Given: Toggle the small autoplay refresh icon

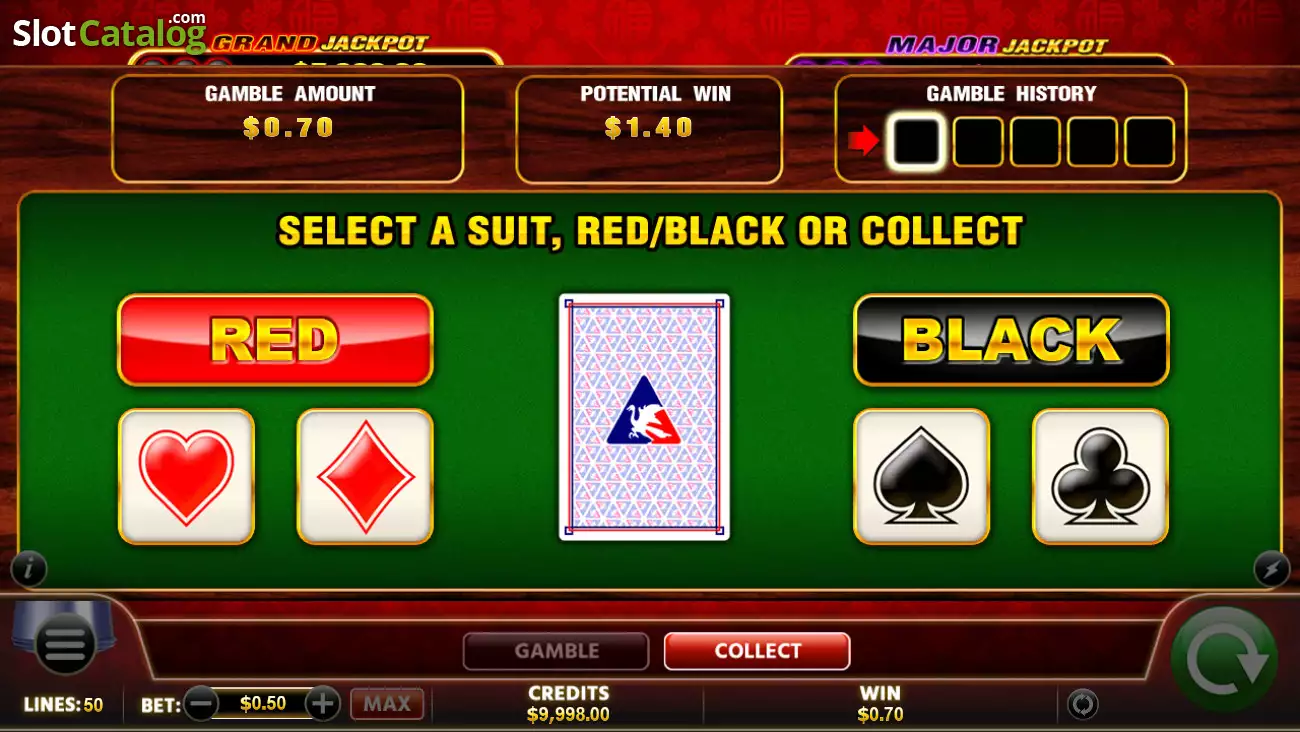Looking at the screenshot, I should point(1082,704).
